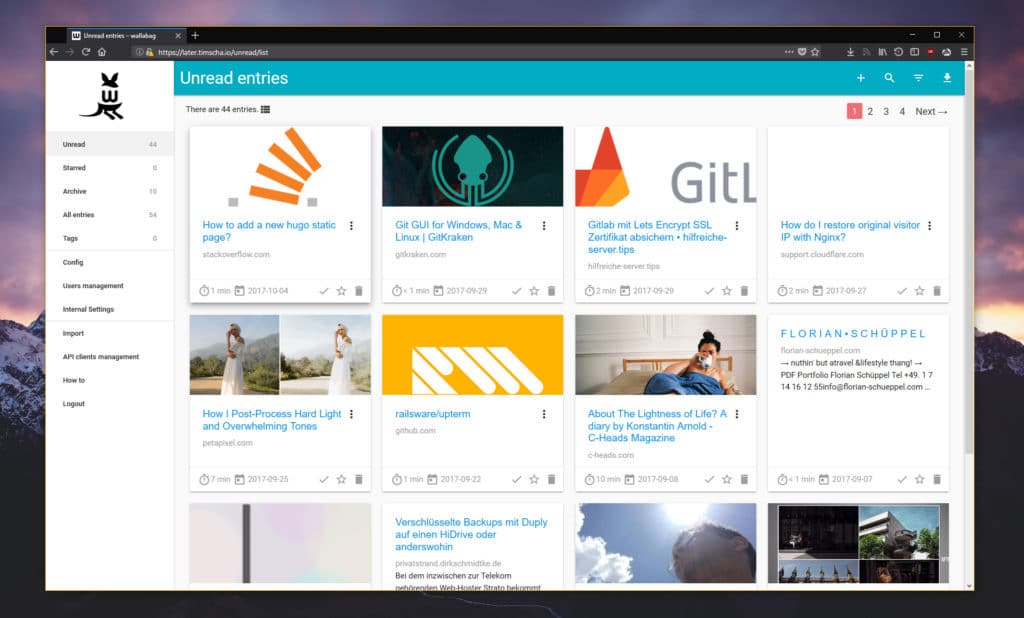
Task: Select Unread in the sidebar
Action: click(x=110, y=144)
